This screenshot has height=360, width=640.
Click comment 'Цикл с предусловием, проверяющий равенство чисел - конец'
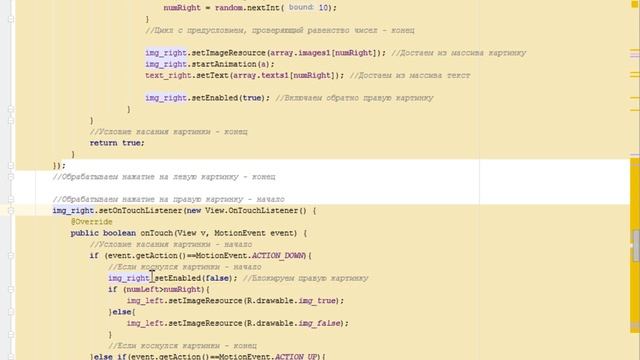(x=280, y=31)
